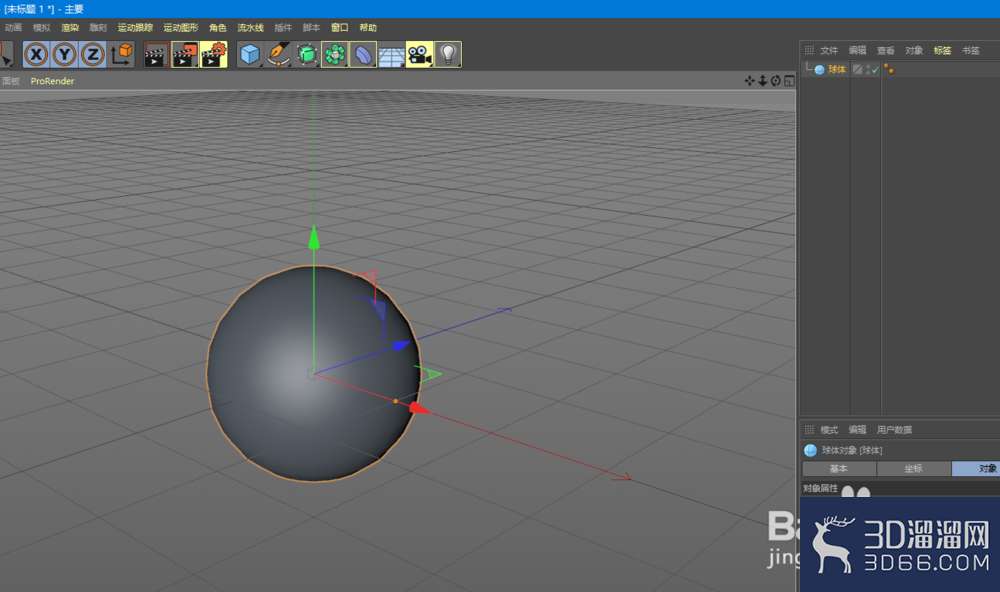Image resolution: width=1000 pixels, height=592 pixels.
Task: Select the 球体 object in object manager
Action: click(837, 70)
